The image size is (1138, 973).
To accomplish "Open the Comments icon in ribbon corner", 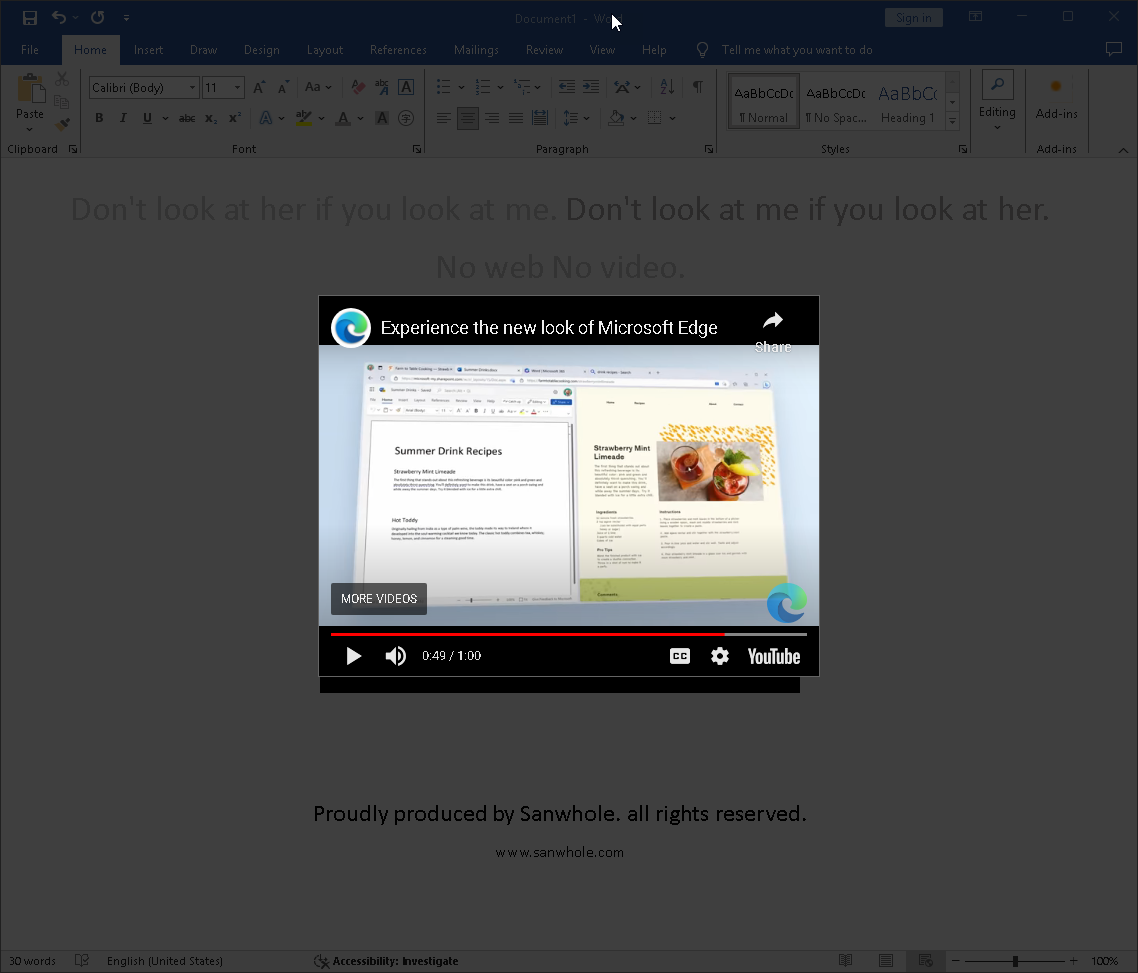I will point(1113,49).
